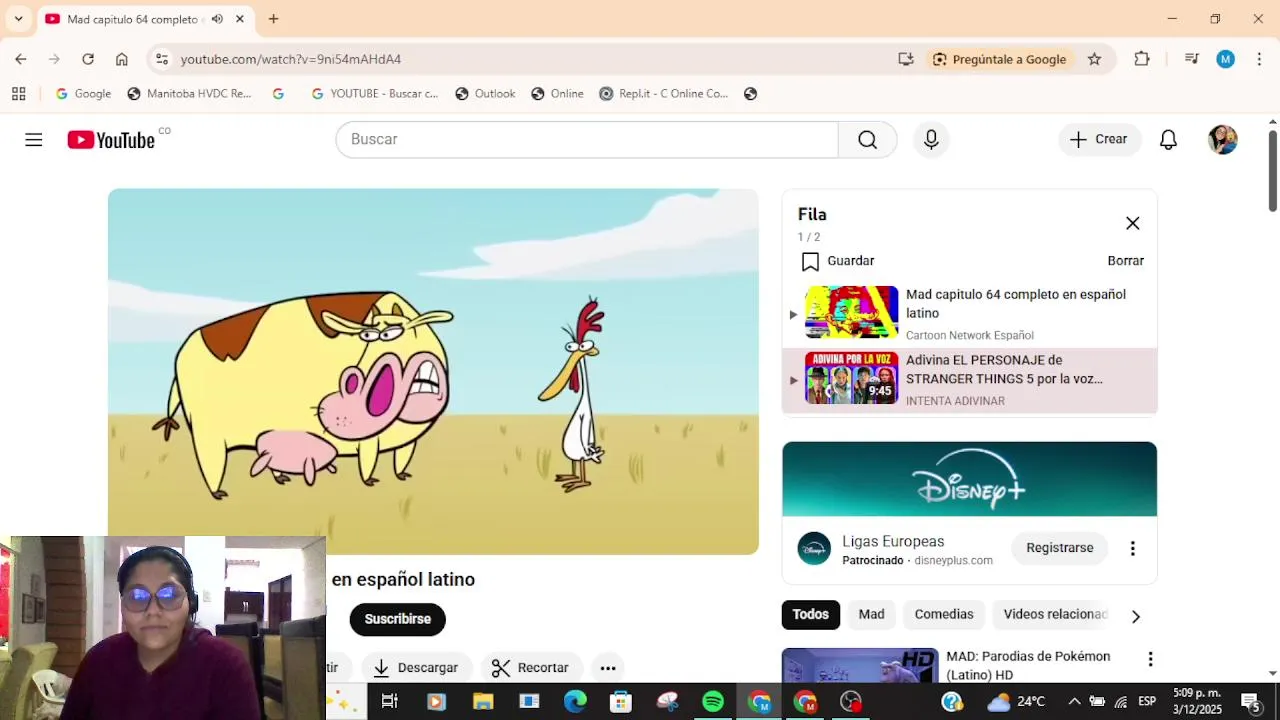The width and height of the screenshot is (1280, 720).
Task: Select the Comedias filter chip
Action: click(943, 615)
